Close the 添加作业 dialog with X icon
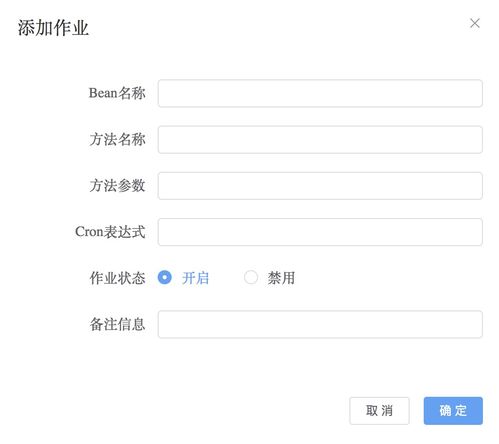This screenshot has height=444, width=499. 475,23
